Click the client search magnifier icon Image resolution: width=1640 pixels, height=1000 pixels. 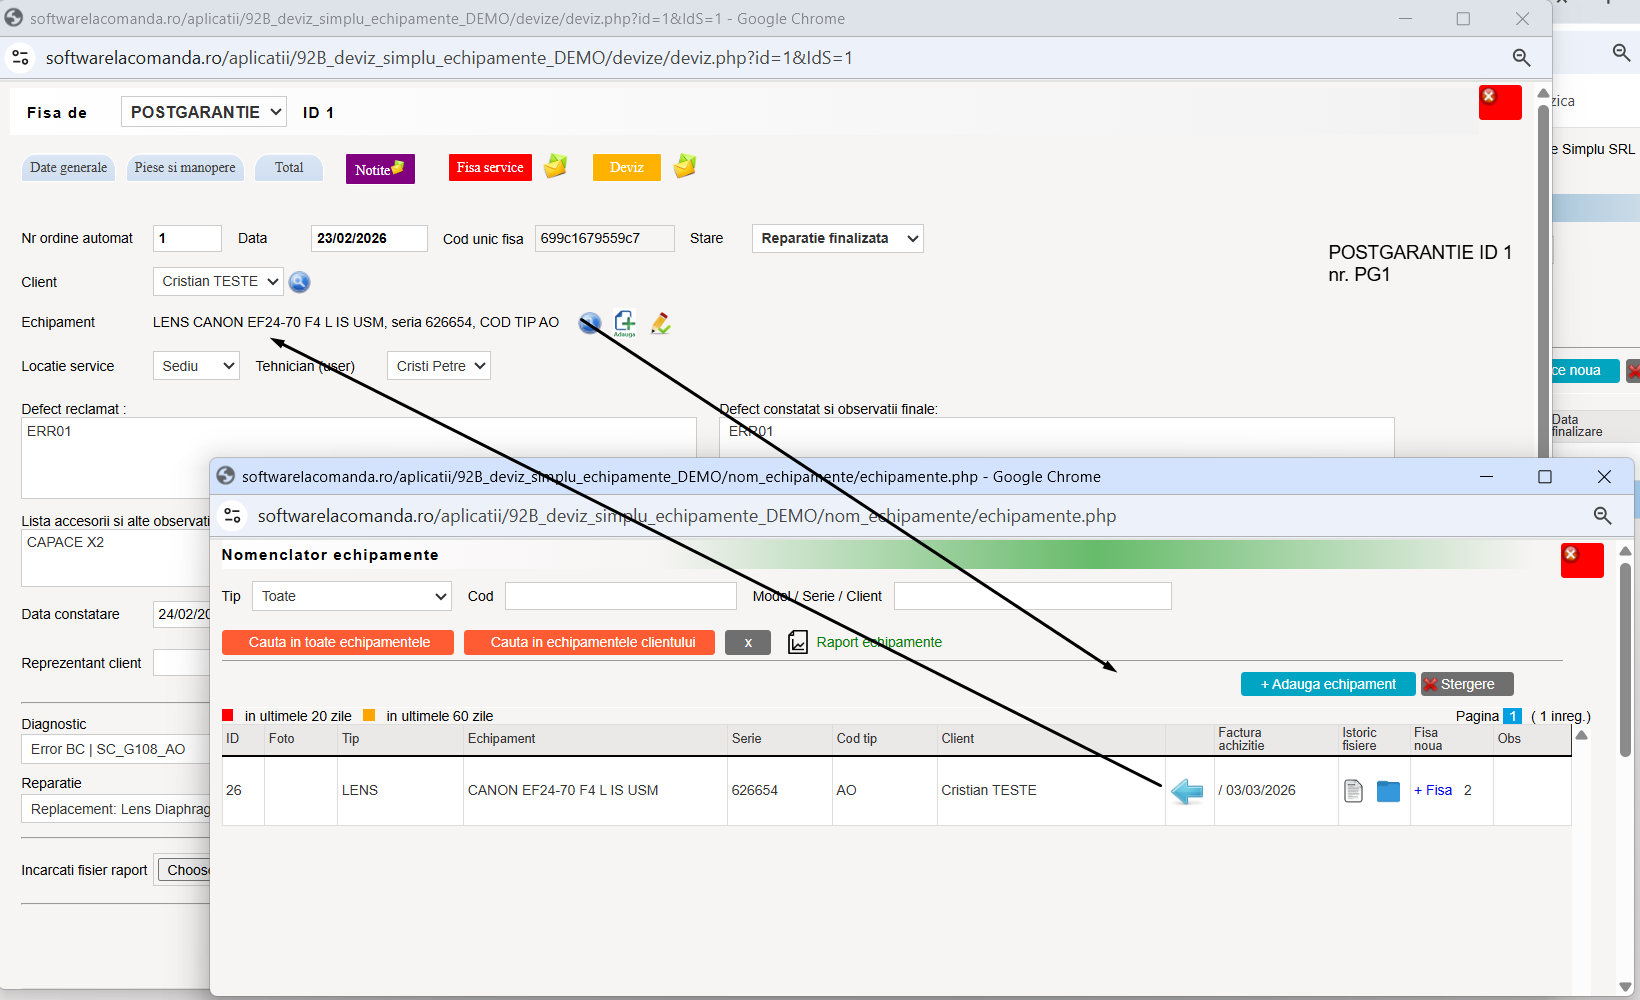point(299,282)
